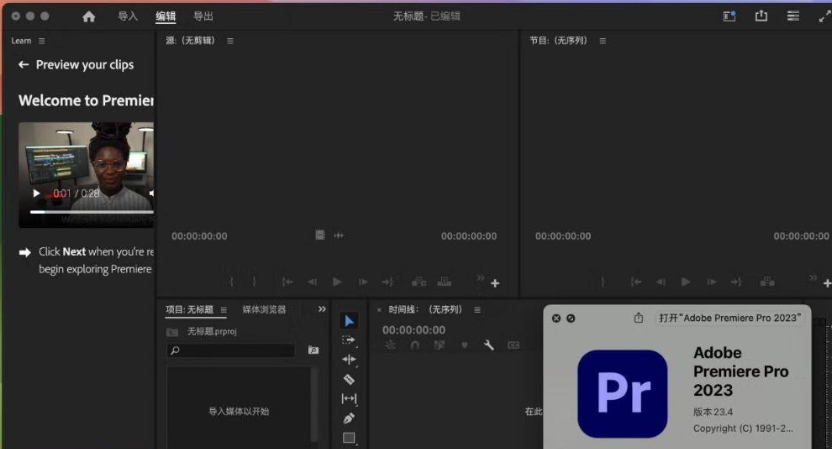Select the Slip tool

349,399
